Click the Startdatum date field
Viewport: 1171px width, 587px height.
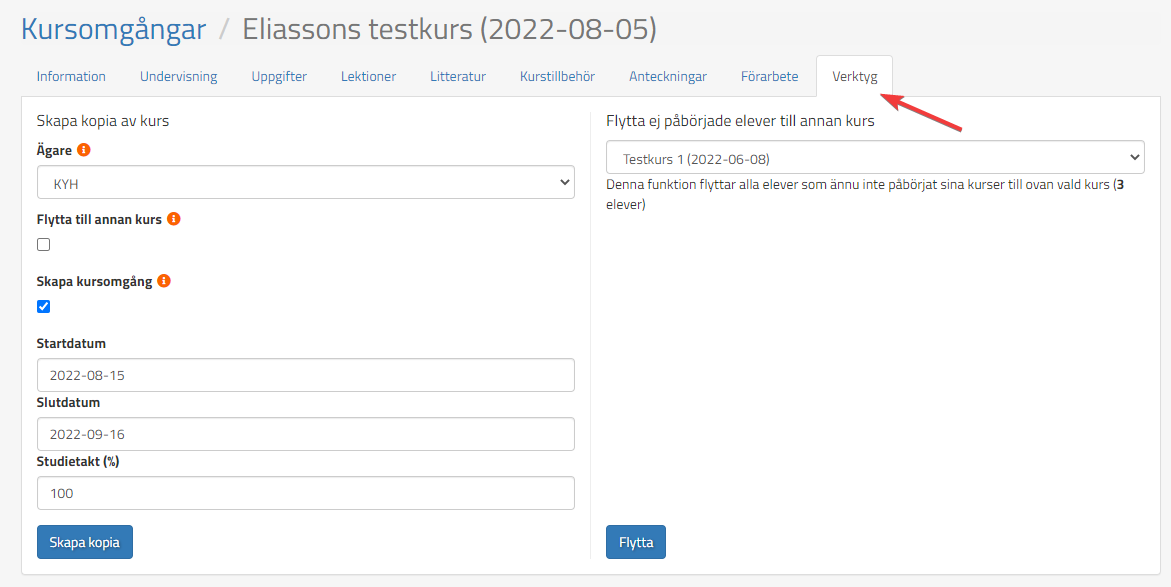tap(305, 375)
